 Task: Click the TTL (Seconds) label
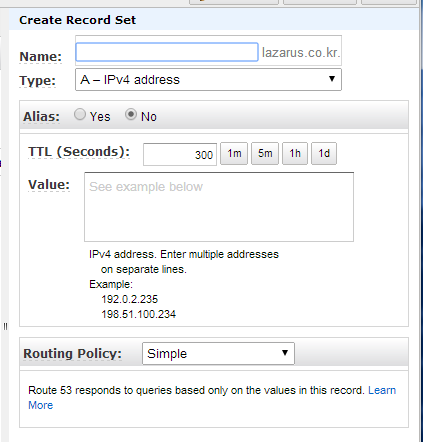point(79,152)
